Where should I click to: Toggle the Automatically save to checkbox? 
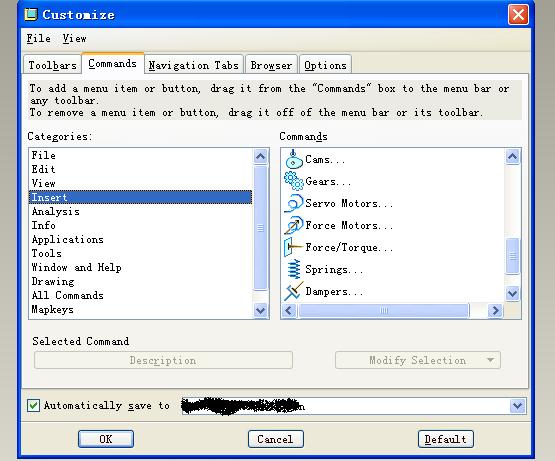pyautogui.click(x=33, y=405)
